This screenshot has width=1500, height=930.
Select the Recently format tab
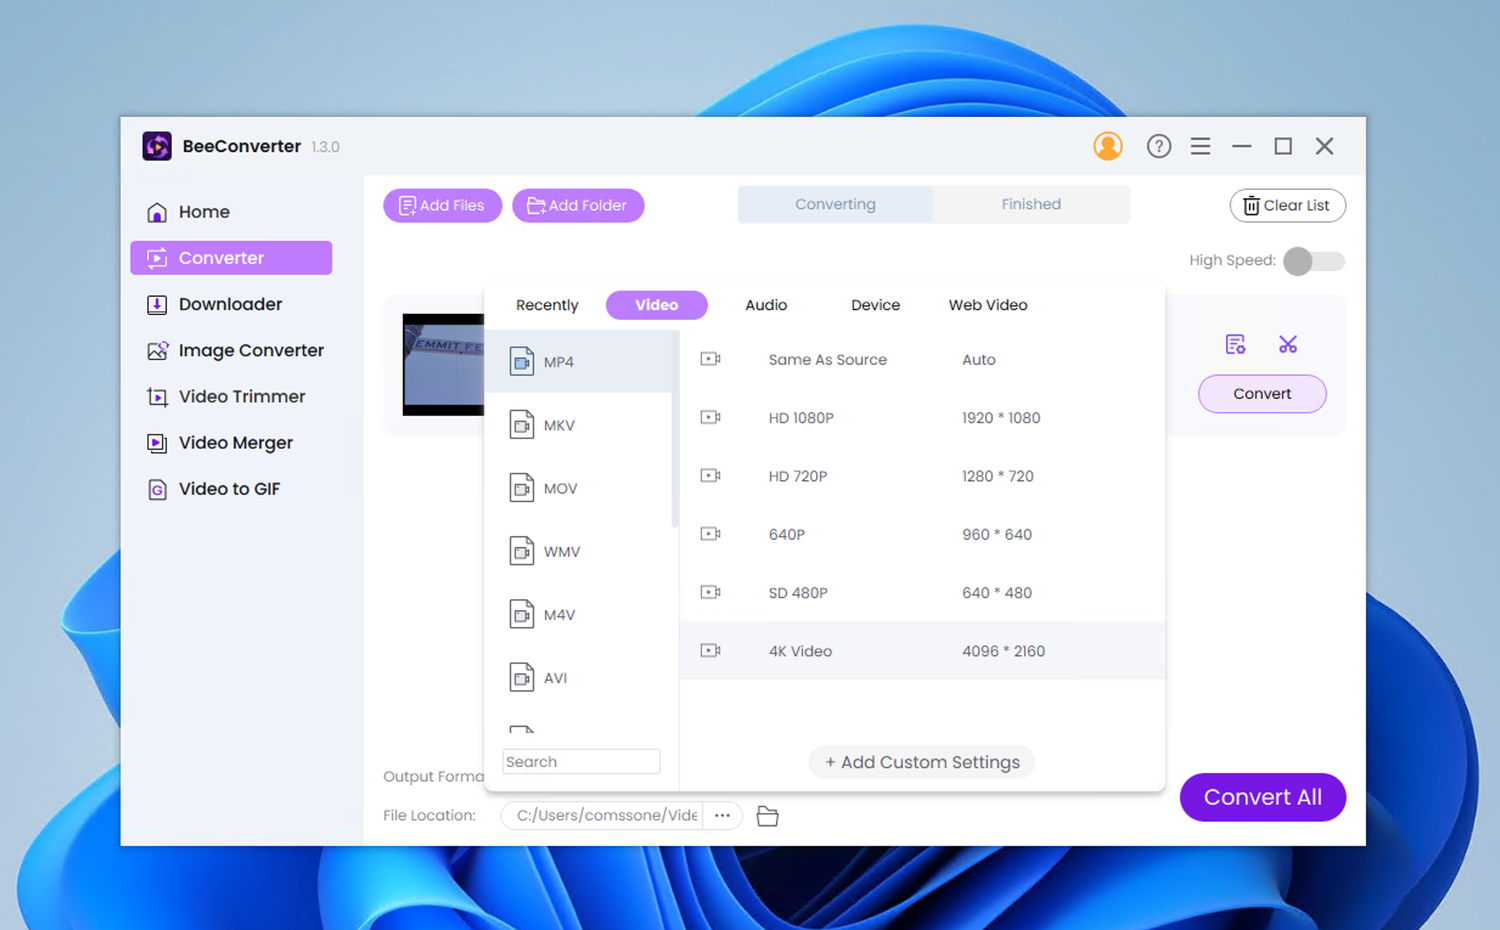tap(547, 305)
